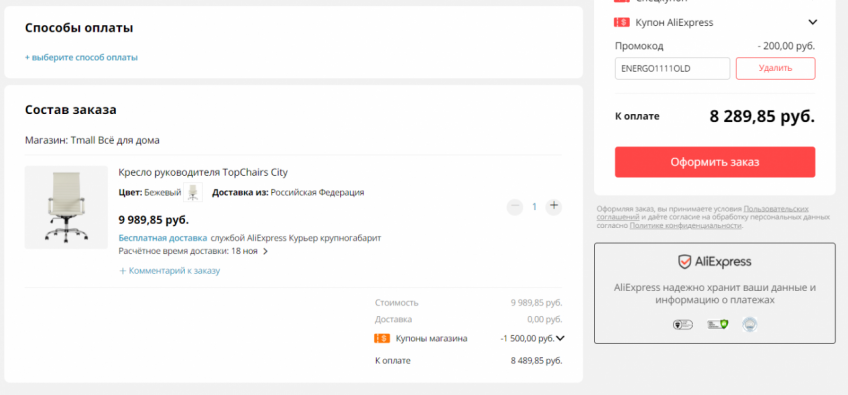Click the Удалить promo code button
The height and width of the screenshot is (395, 848).
tap(776, 68)
